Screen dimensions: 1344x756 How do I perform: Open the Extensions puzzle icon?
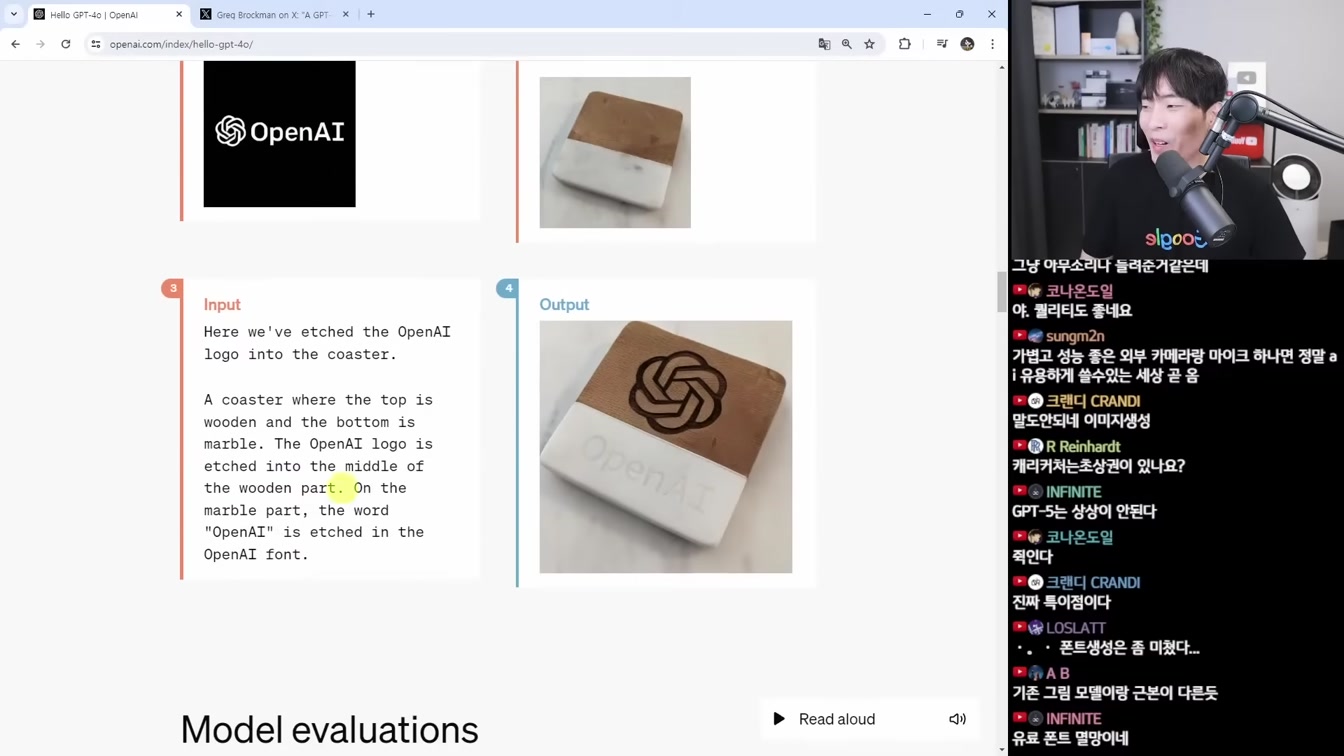pos(905,44)
